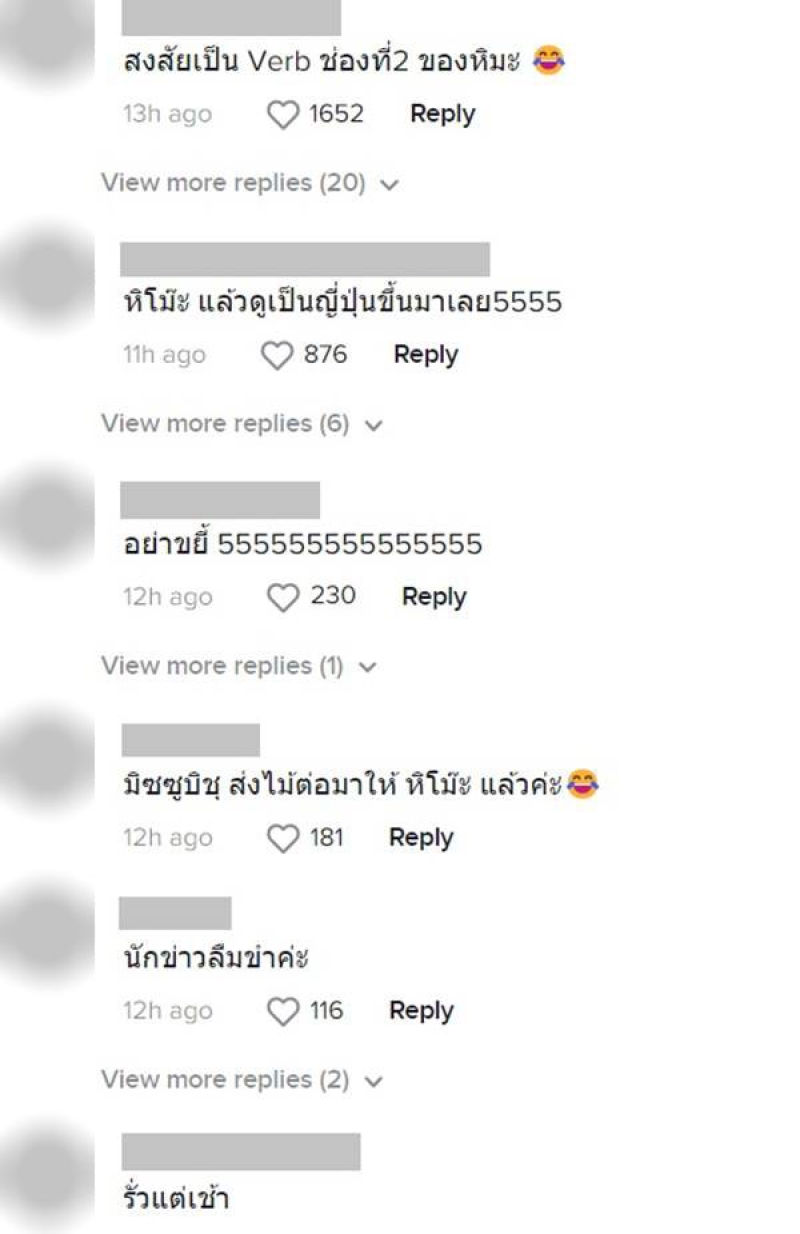Tap the heart beside 181 likes
Screen dimensions: 800x1234
[284, 839]
